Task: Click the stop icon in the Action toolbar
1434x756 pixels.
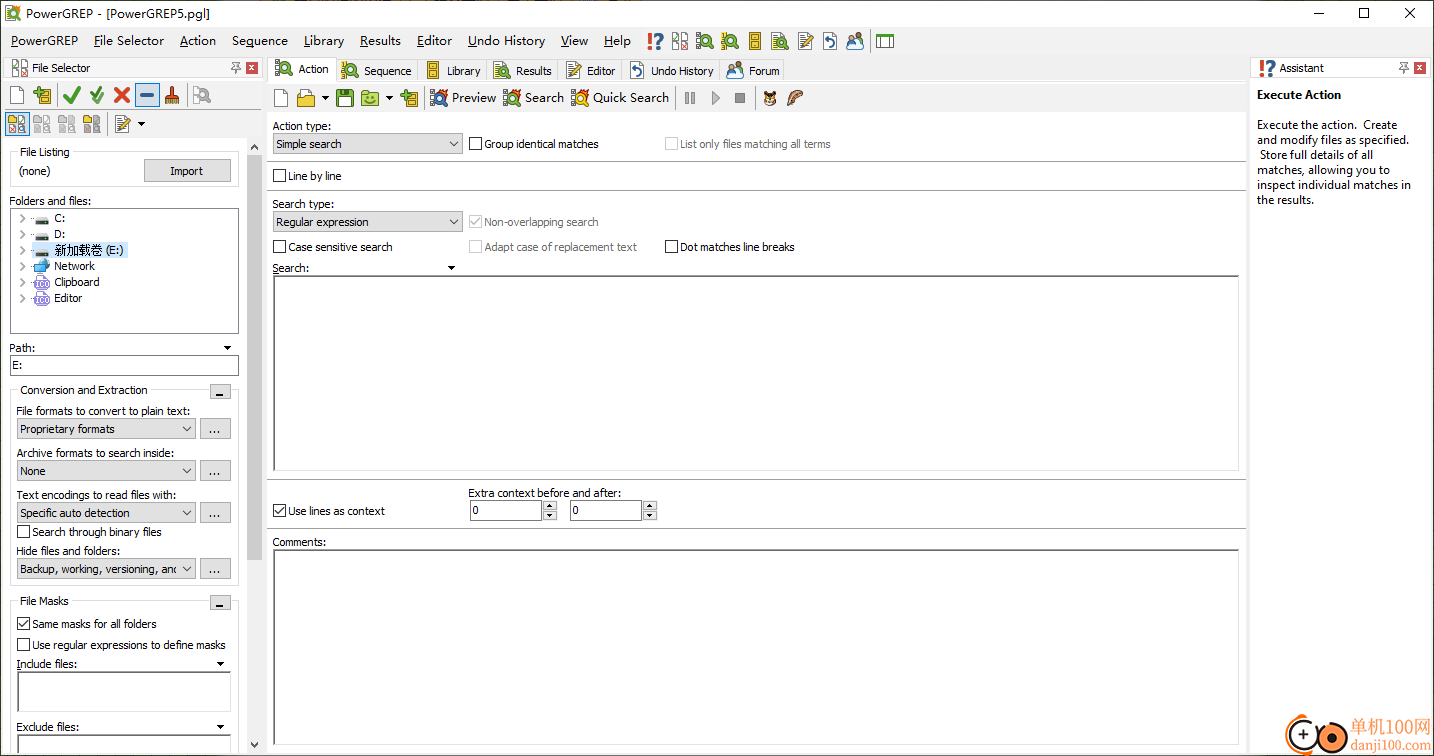Action: click(740, 98)
